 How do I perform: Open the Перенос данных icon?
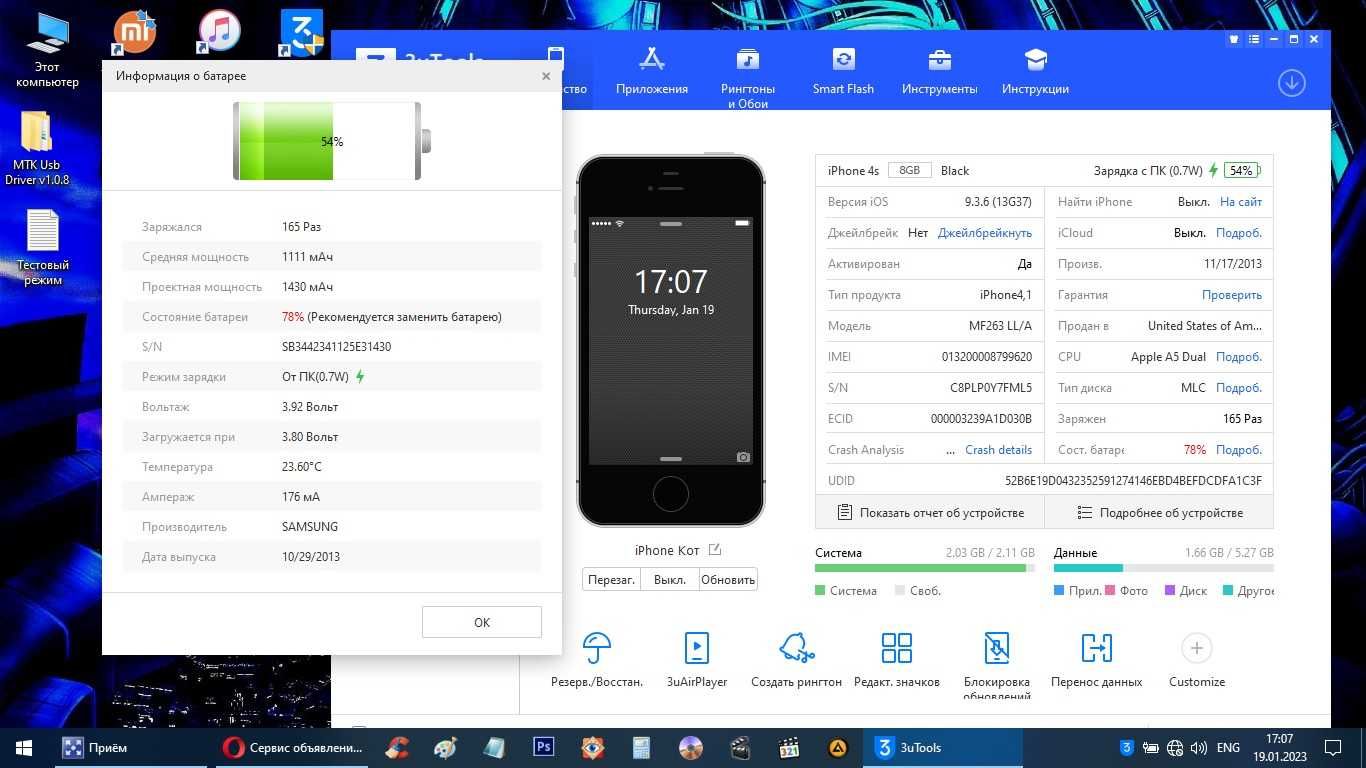[x=1097, y=648]
